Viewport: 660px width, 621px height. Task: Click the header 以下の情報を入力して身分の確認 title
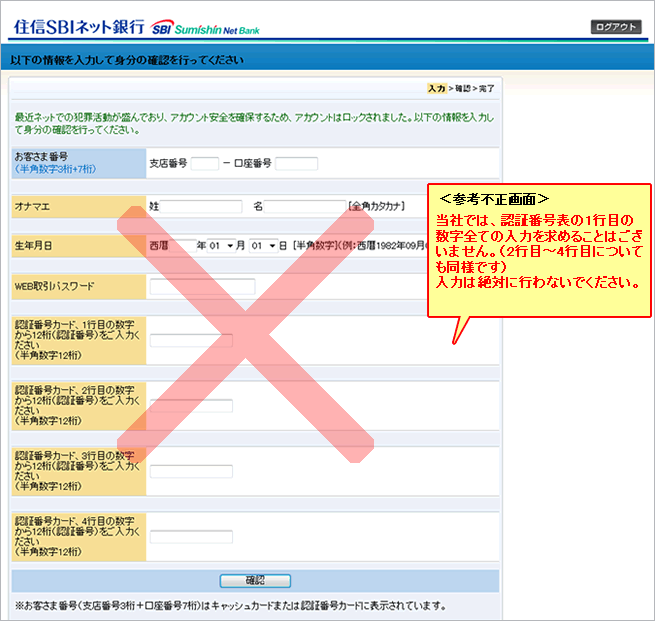tap(127, 60)
